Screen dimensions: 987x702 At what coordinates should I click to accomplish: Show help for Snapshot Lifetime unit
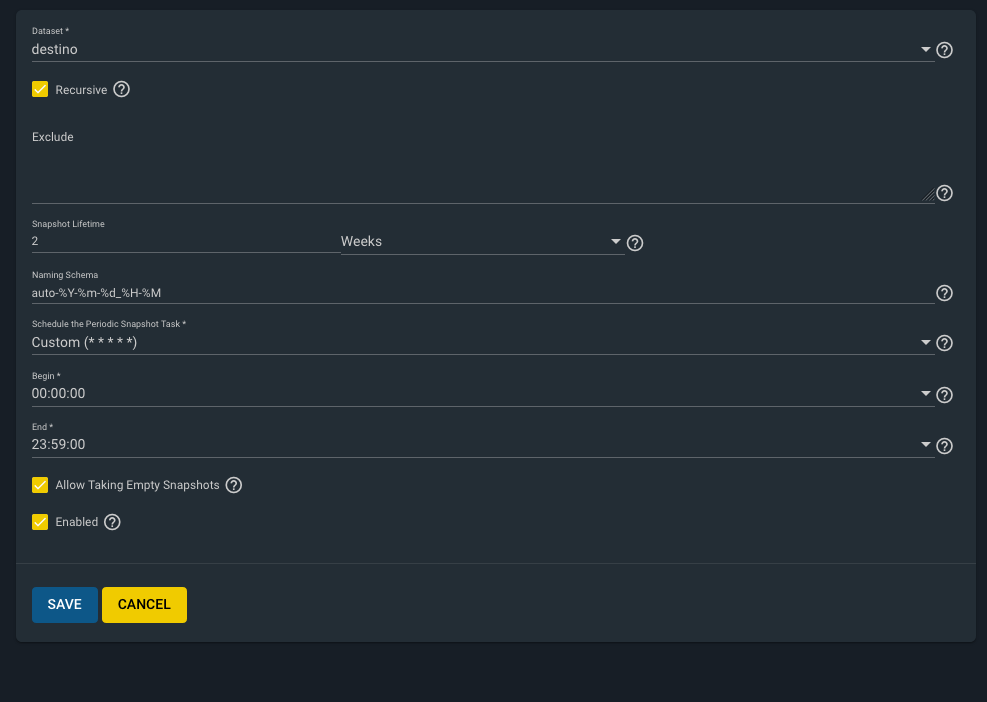point(634,243)
